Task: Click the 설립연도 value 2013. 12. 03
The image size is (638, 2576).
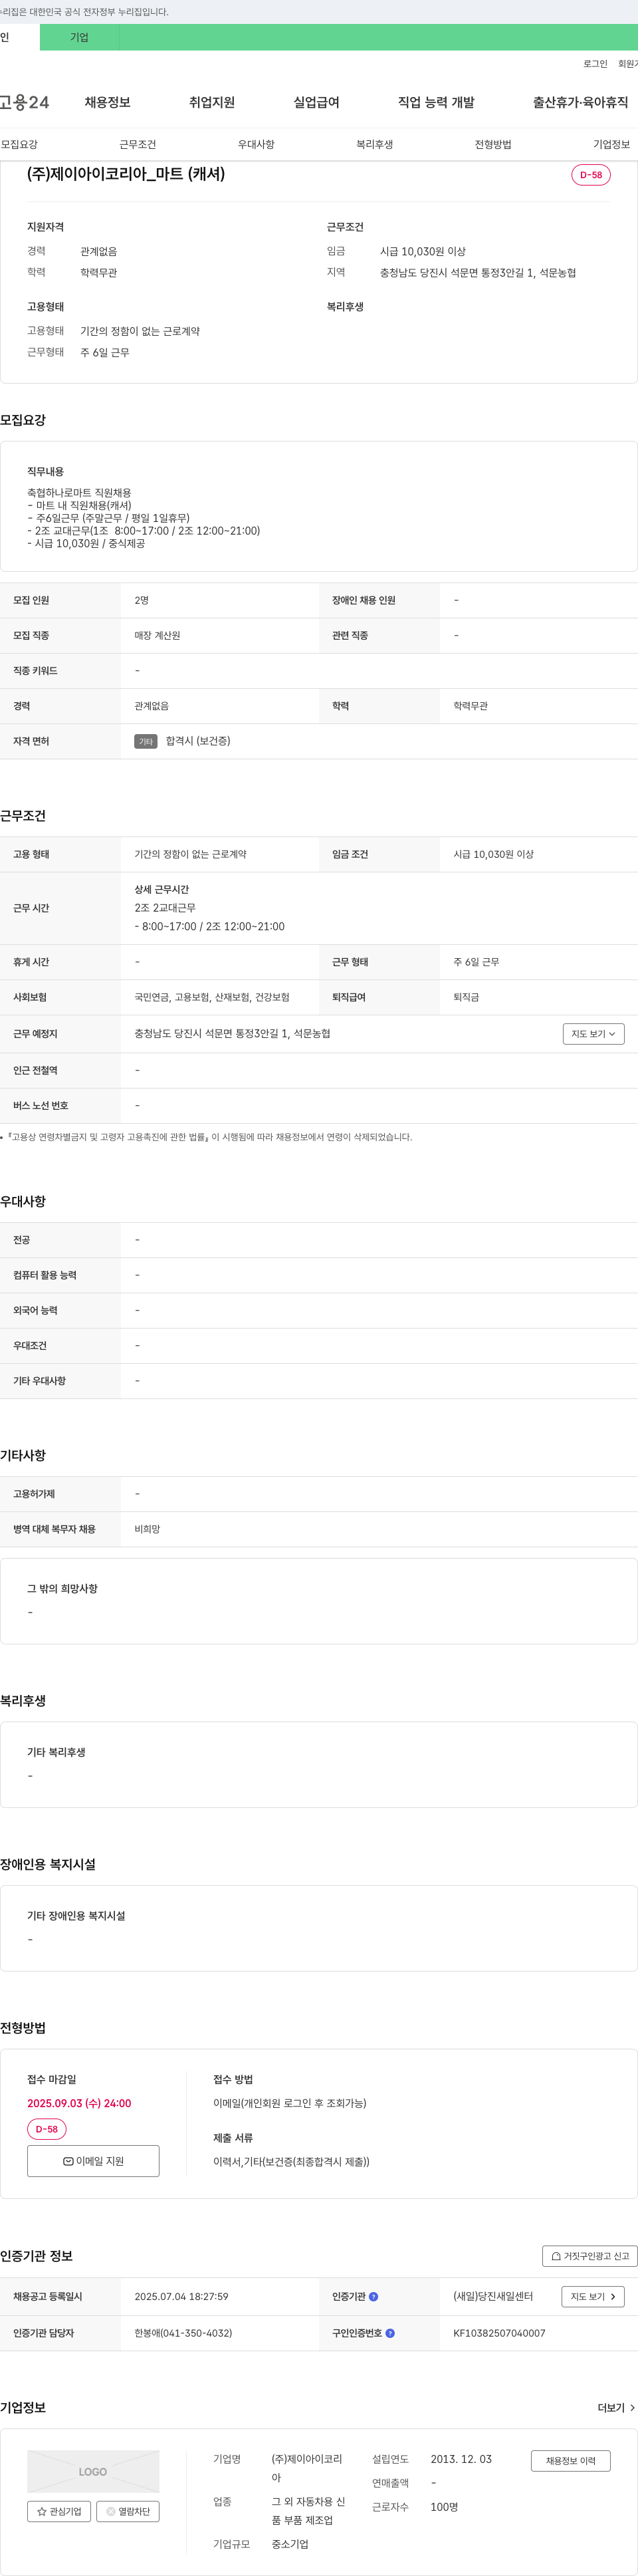Action: click(x=461, y=2459)
